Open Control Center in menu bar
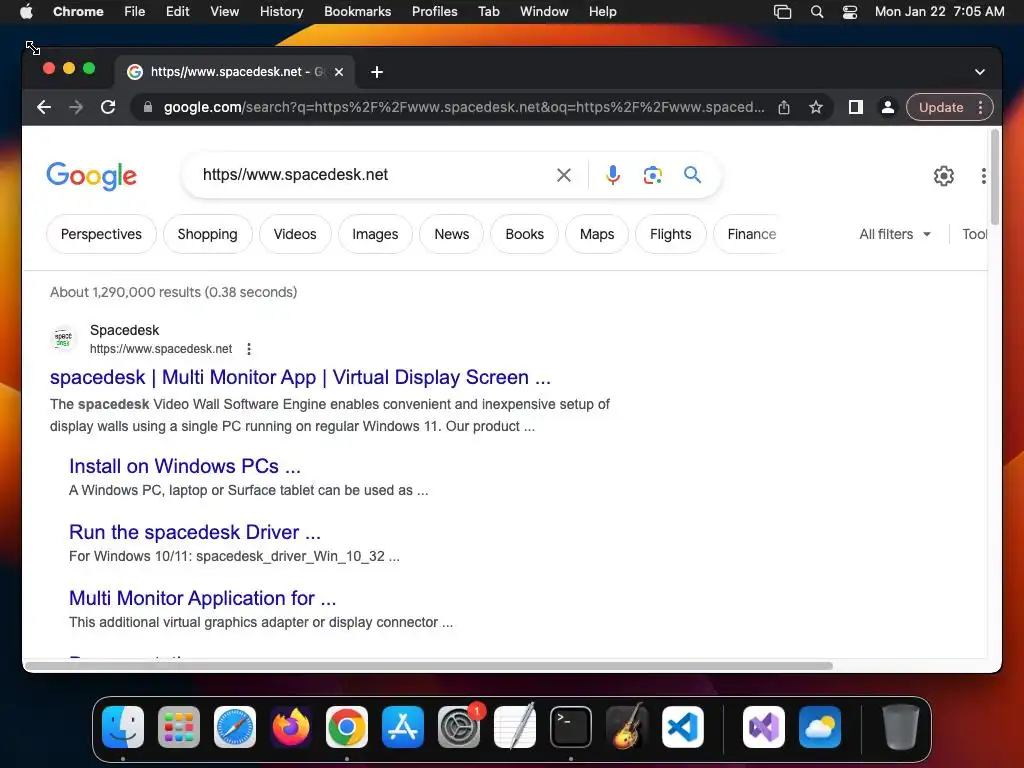This screenshot has width=1024, height=768. coord(850,12)
